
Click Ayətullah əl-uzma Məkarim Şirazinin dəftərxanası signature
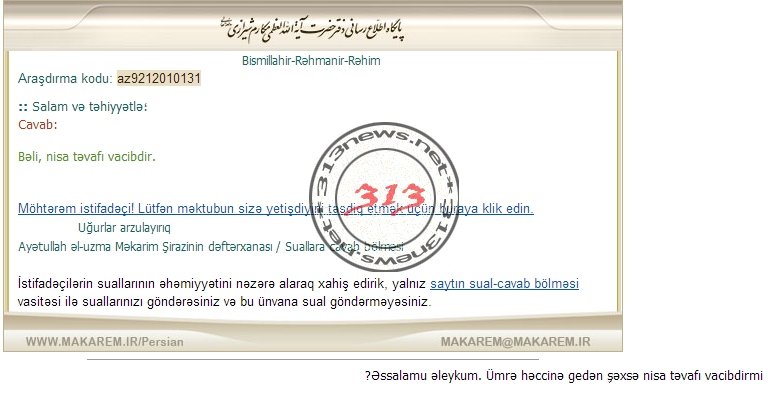click(x=145, y=246)
